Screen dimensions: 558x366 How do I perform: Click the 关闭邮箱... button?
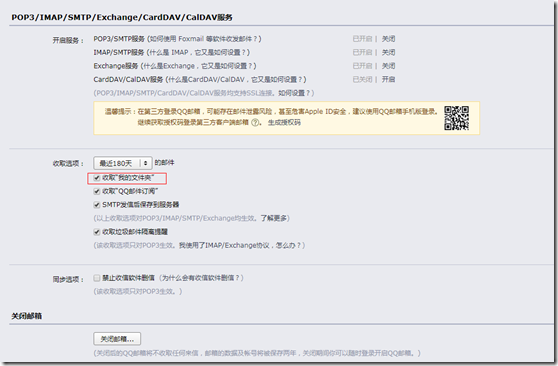(x=117, y=339)
